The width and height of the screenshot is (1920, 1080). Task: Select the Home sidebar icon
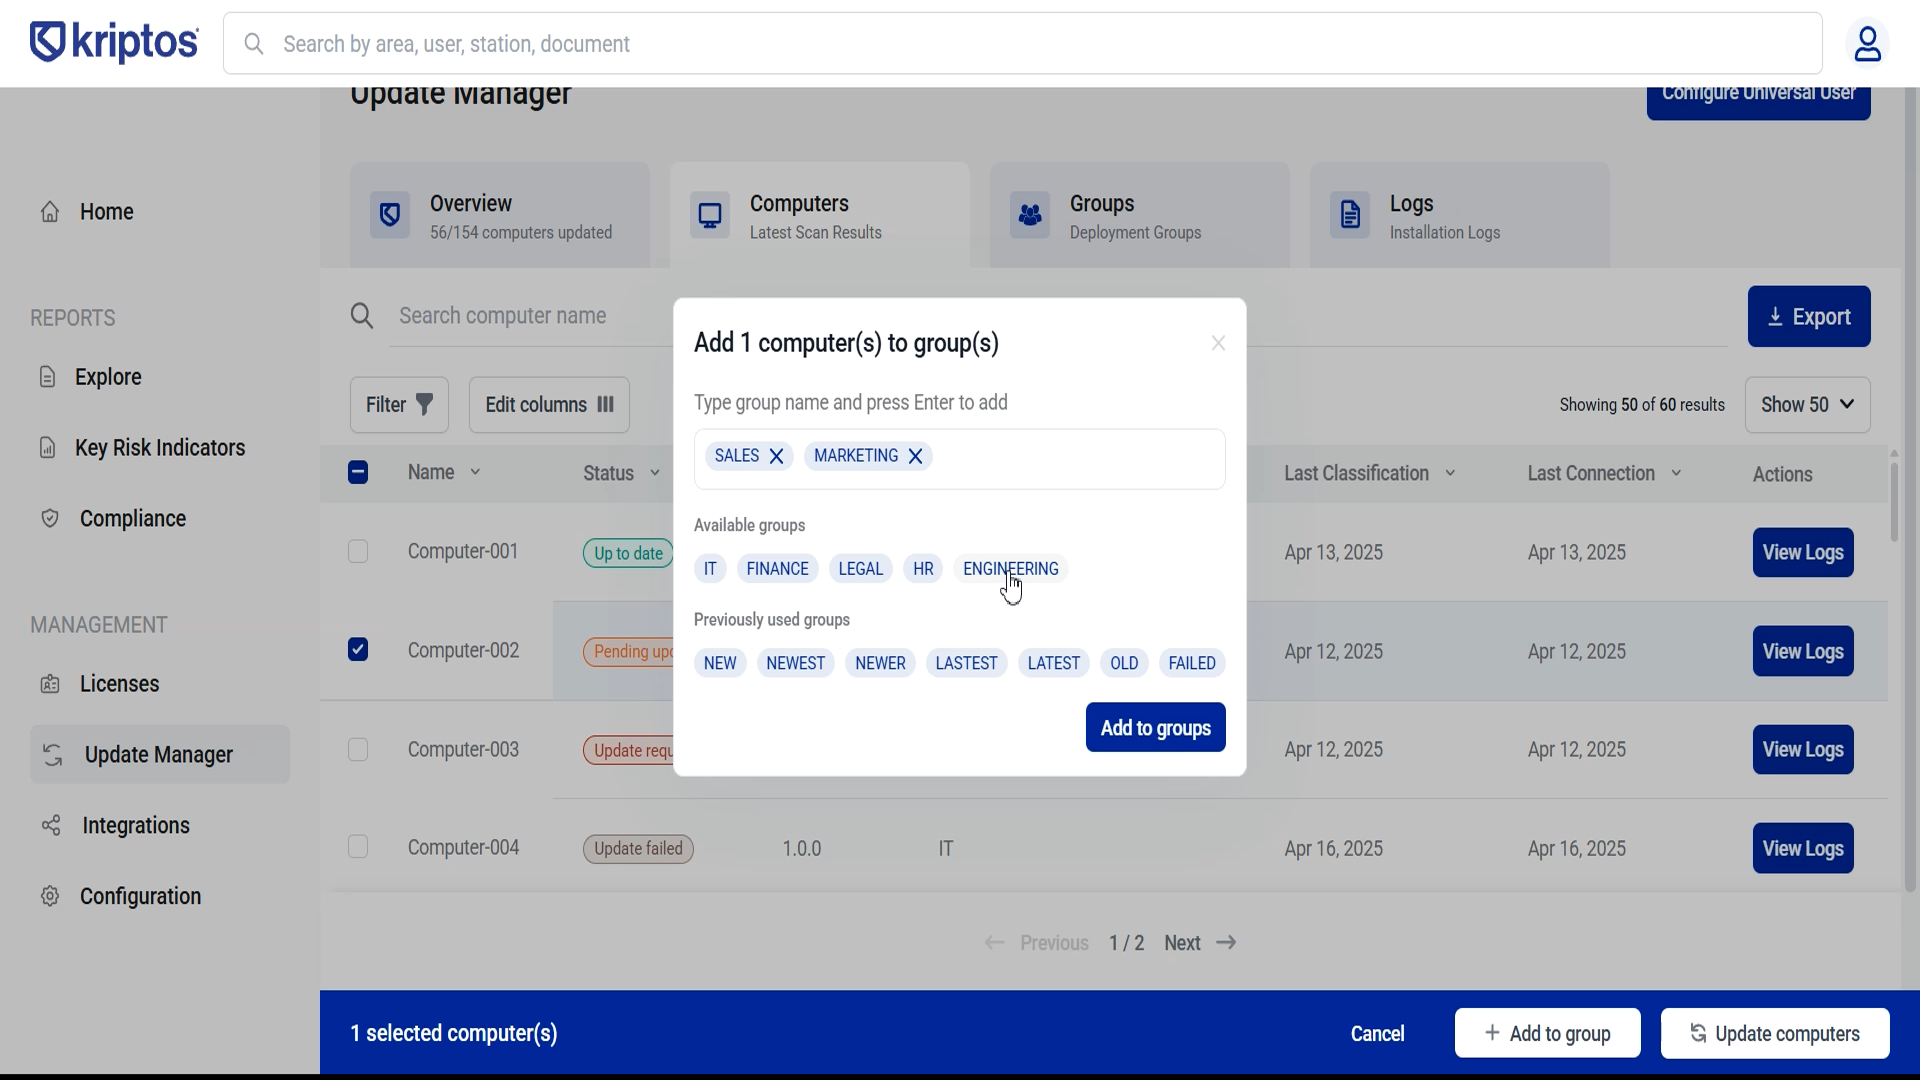click(49, 211)
